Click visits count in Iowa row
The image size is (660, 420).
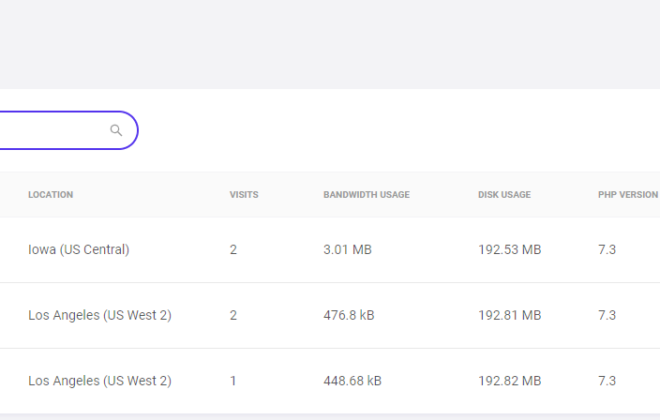pos(233,250)
